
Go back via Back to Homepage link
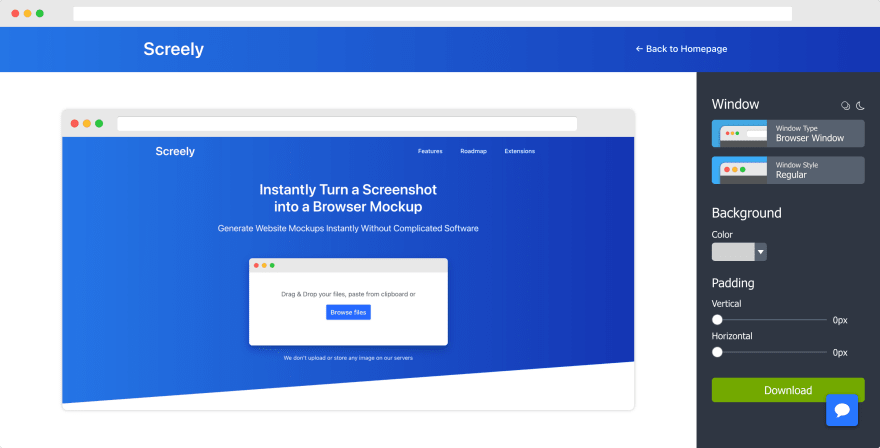681,49
